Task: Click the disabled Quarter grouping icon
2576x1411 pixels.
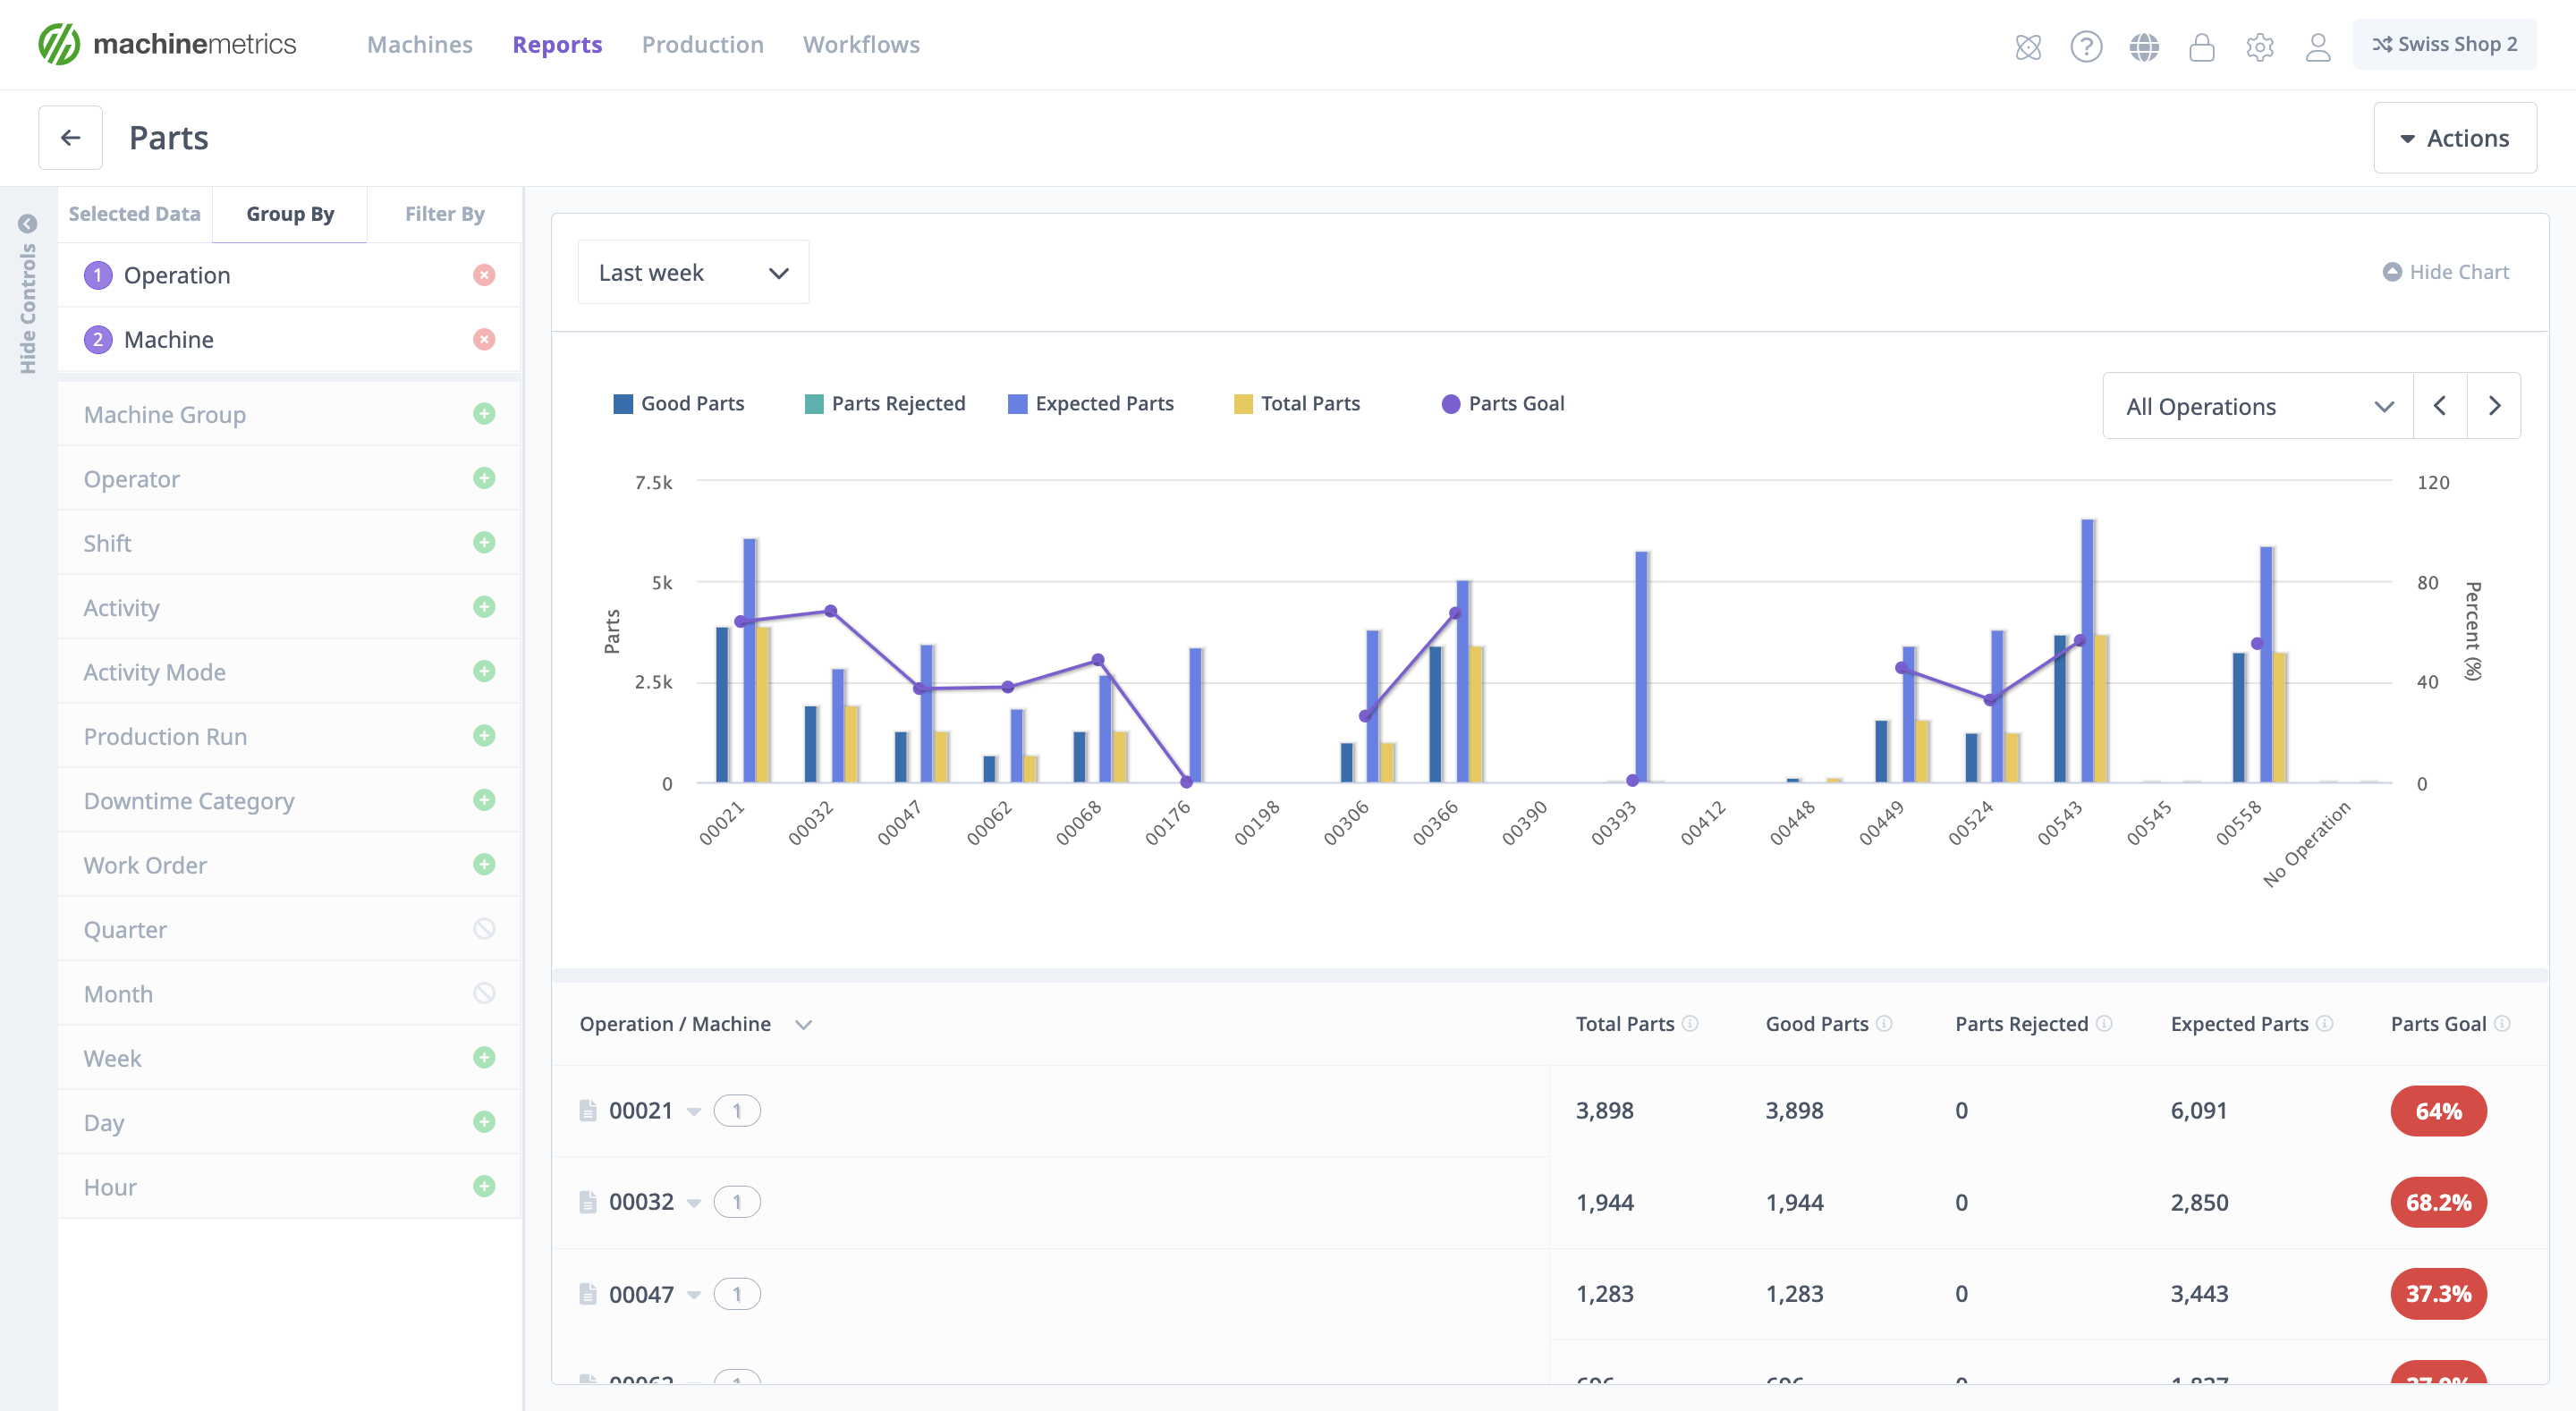Action: point(484,929)
